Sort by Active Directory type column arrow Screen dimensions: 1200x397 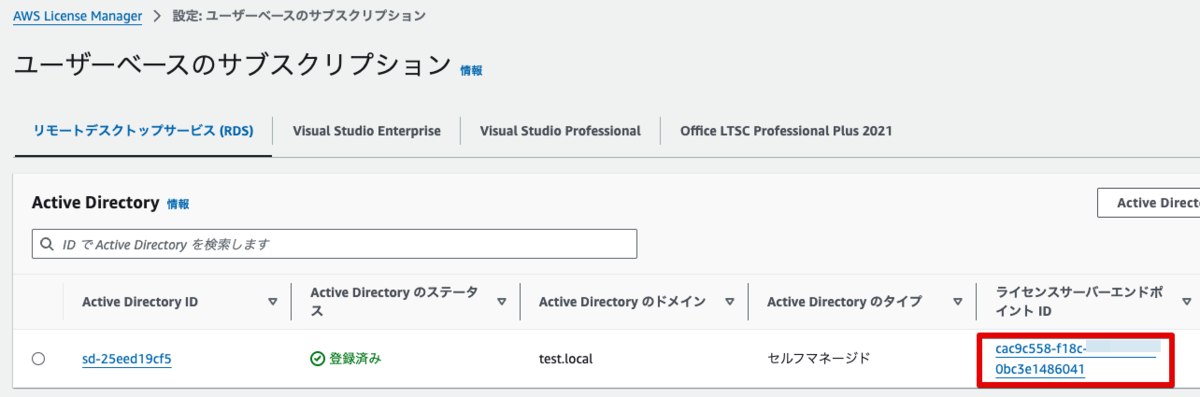pos(958,301)
